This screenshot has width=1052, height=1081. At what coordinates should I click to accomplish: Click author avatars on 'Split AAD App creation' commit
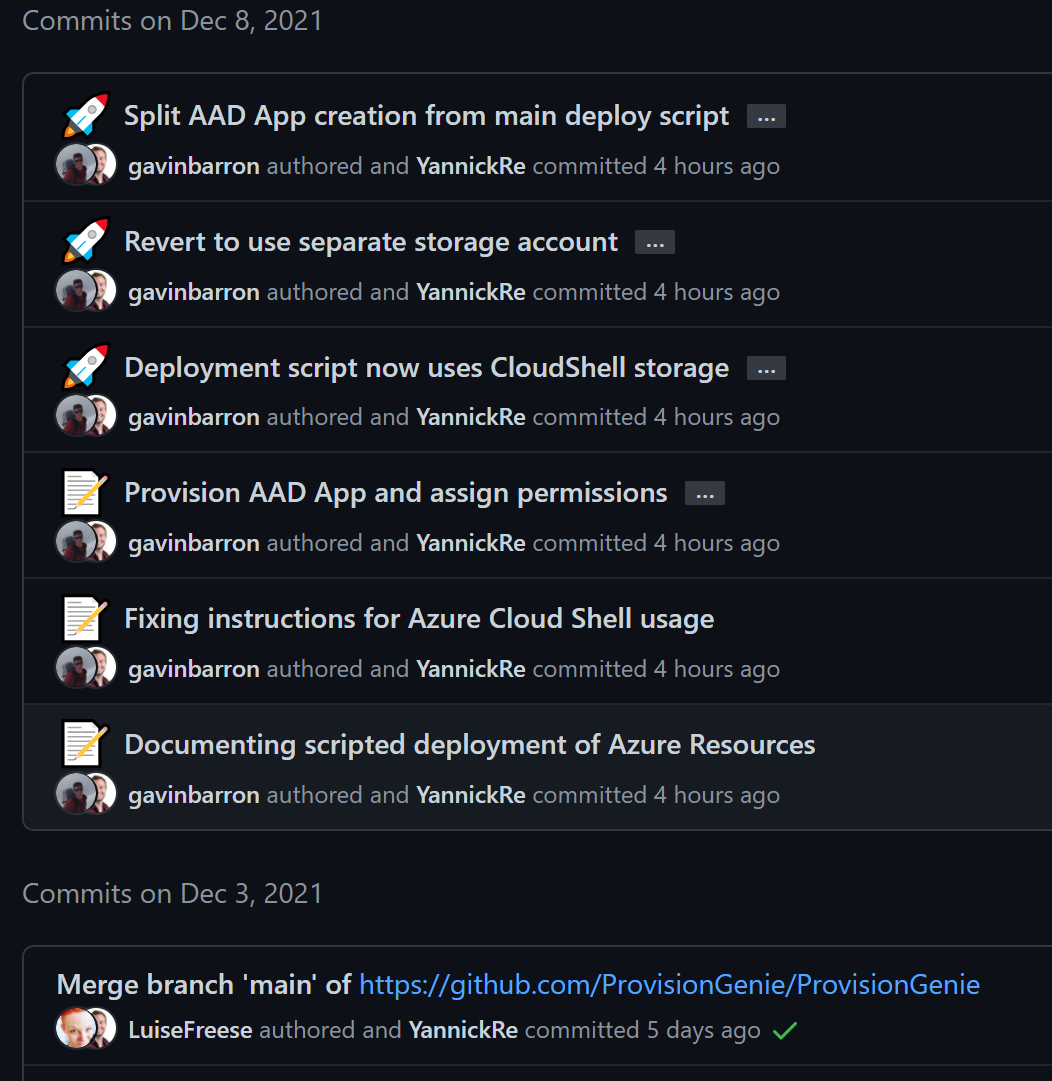tap(86, 165)
